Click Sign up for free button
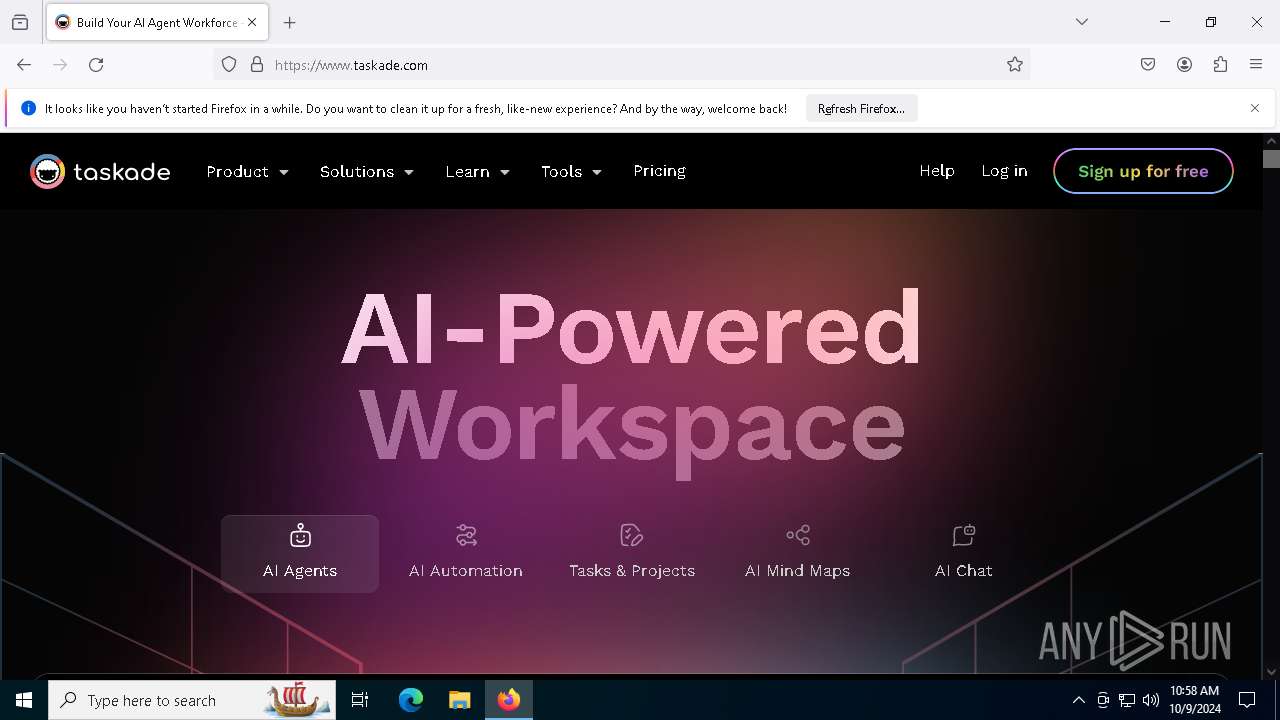This screenshot has width=1280, height=720. coord(1143,171)
